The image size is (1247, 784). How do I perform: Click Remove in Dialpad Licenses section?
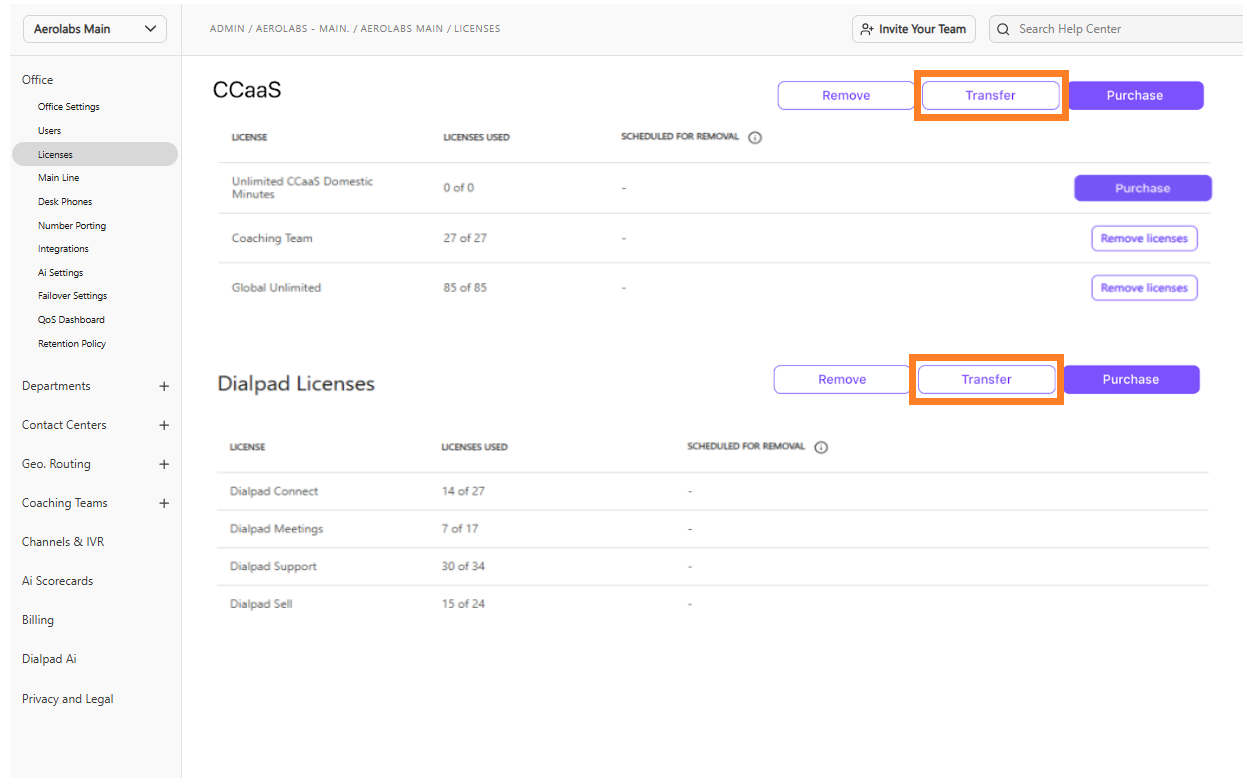click(x=842, y=379)
